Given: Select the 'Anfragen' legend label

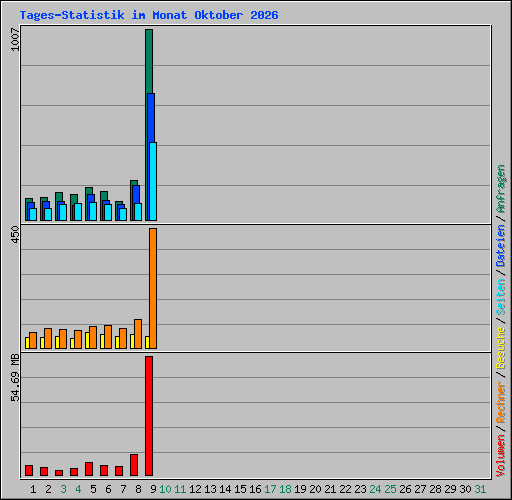Looking at the screenshot, I should click(501, 189).
